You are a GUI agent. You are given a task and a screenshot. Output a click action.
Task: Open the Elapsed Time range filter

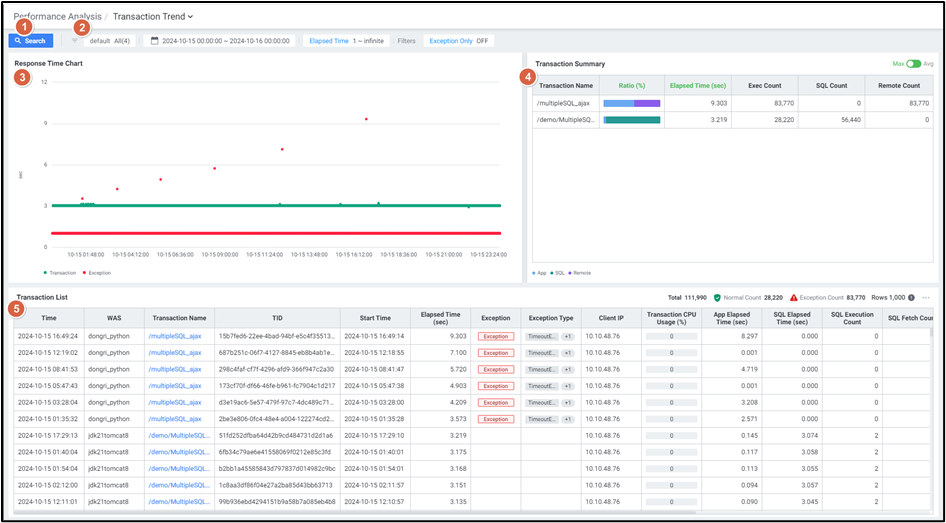[x=346, y=41]
